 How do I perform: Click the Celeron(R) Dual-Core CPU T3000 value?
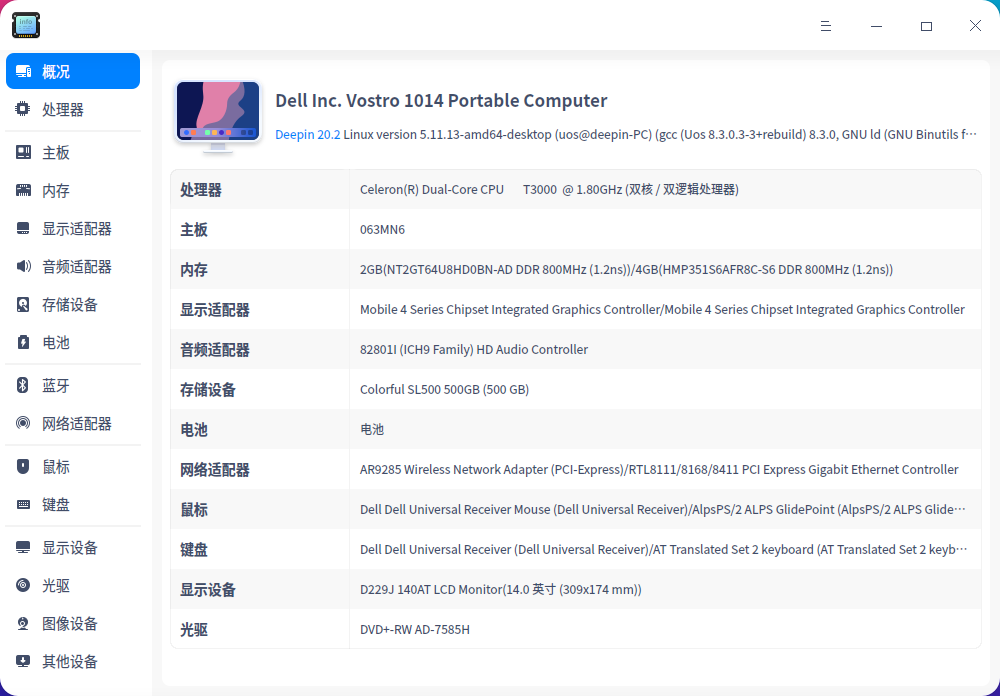click(549, 189)
